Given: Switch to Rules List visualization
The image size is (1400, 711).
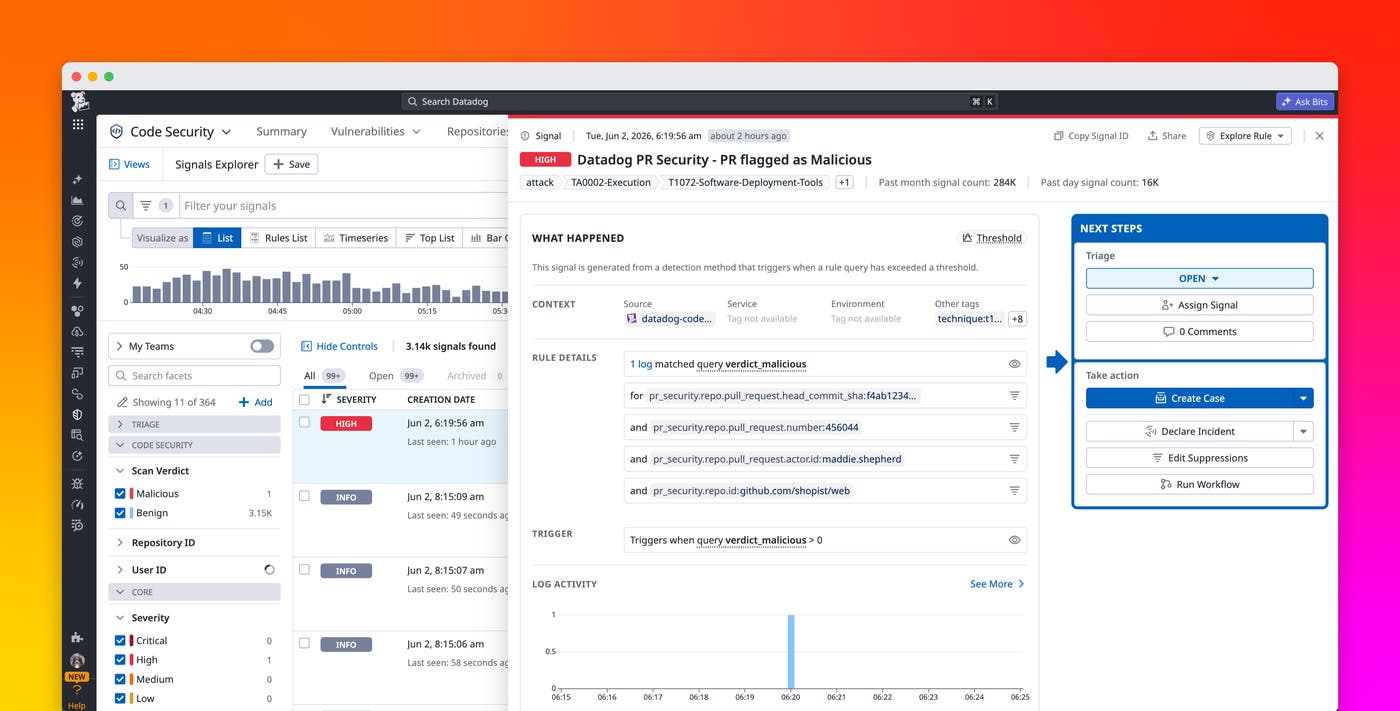Looking at the screenshot, I should [278, 238].
